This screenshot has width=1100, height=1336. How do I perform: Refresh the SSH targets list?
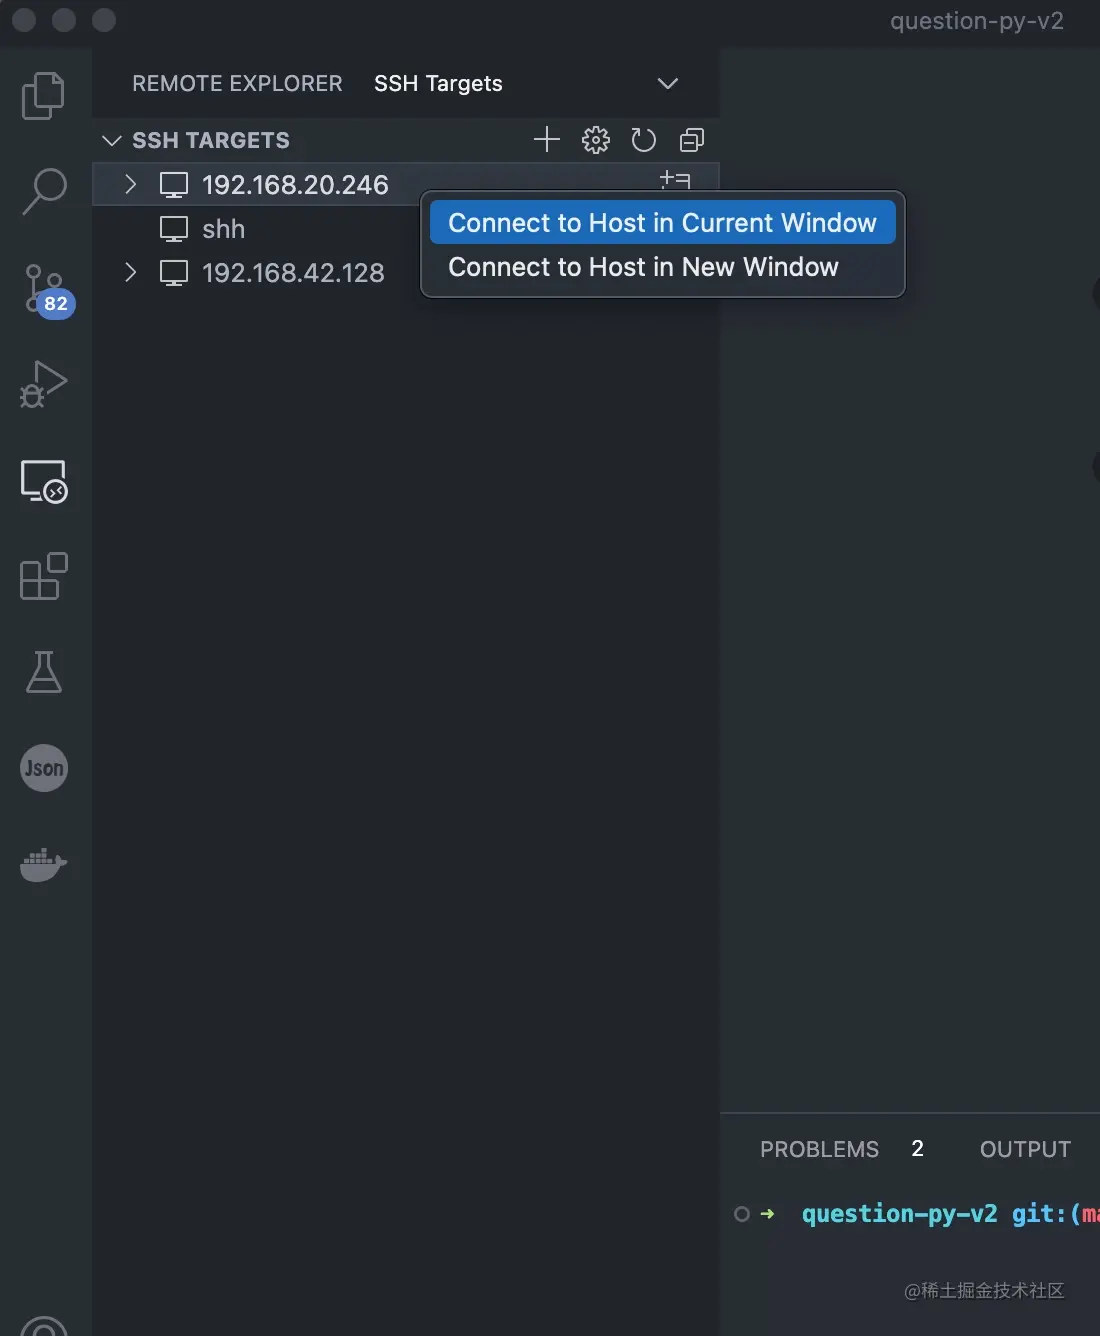click(x=644, y=140)
